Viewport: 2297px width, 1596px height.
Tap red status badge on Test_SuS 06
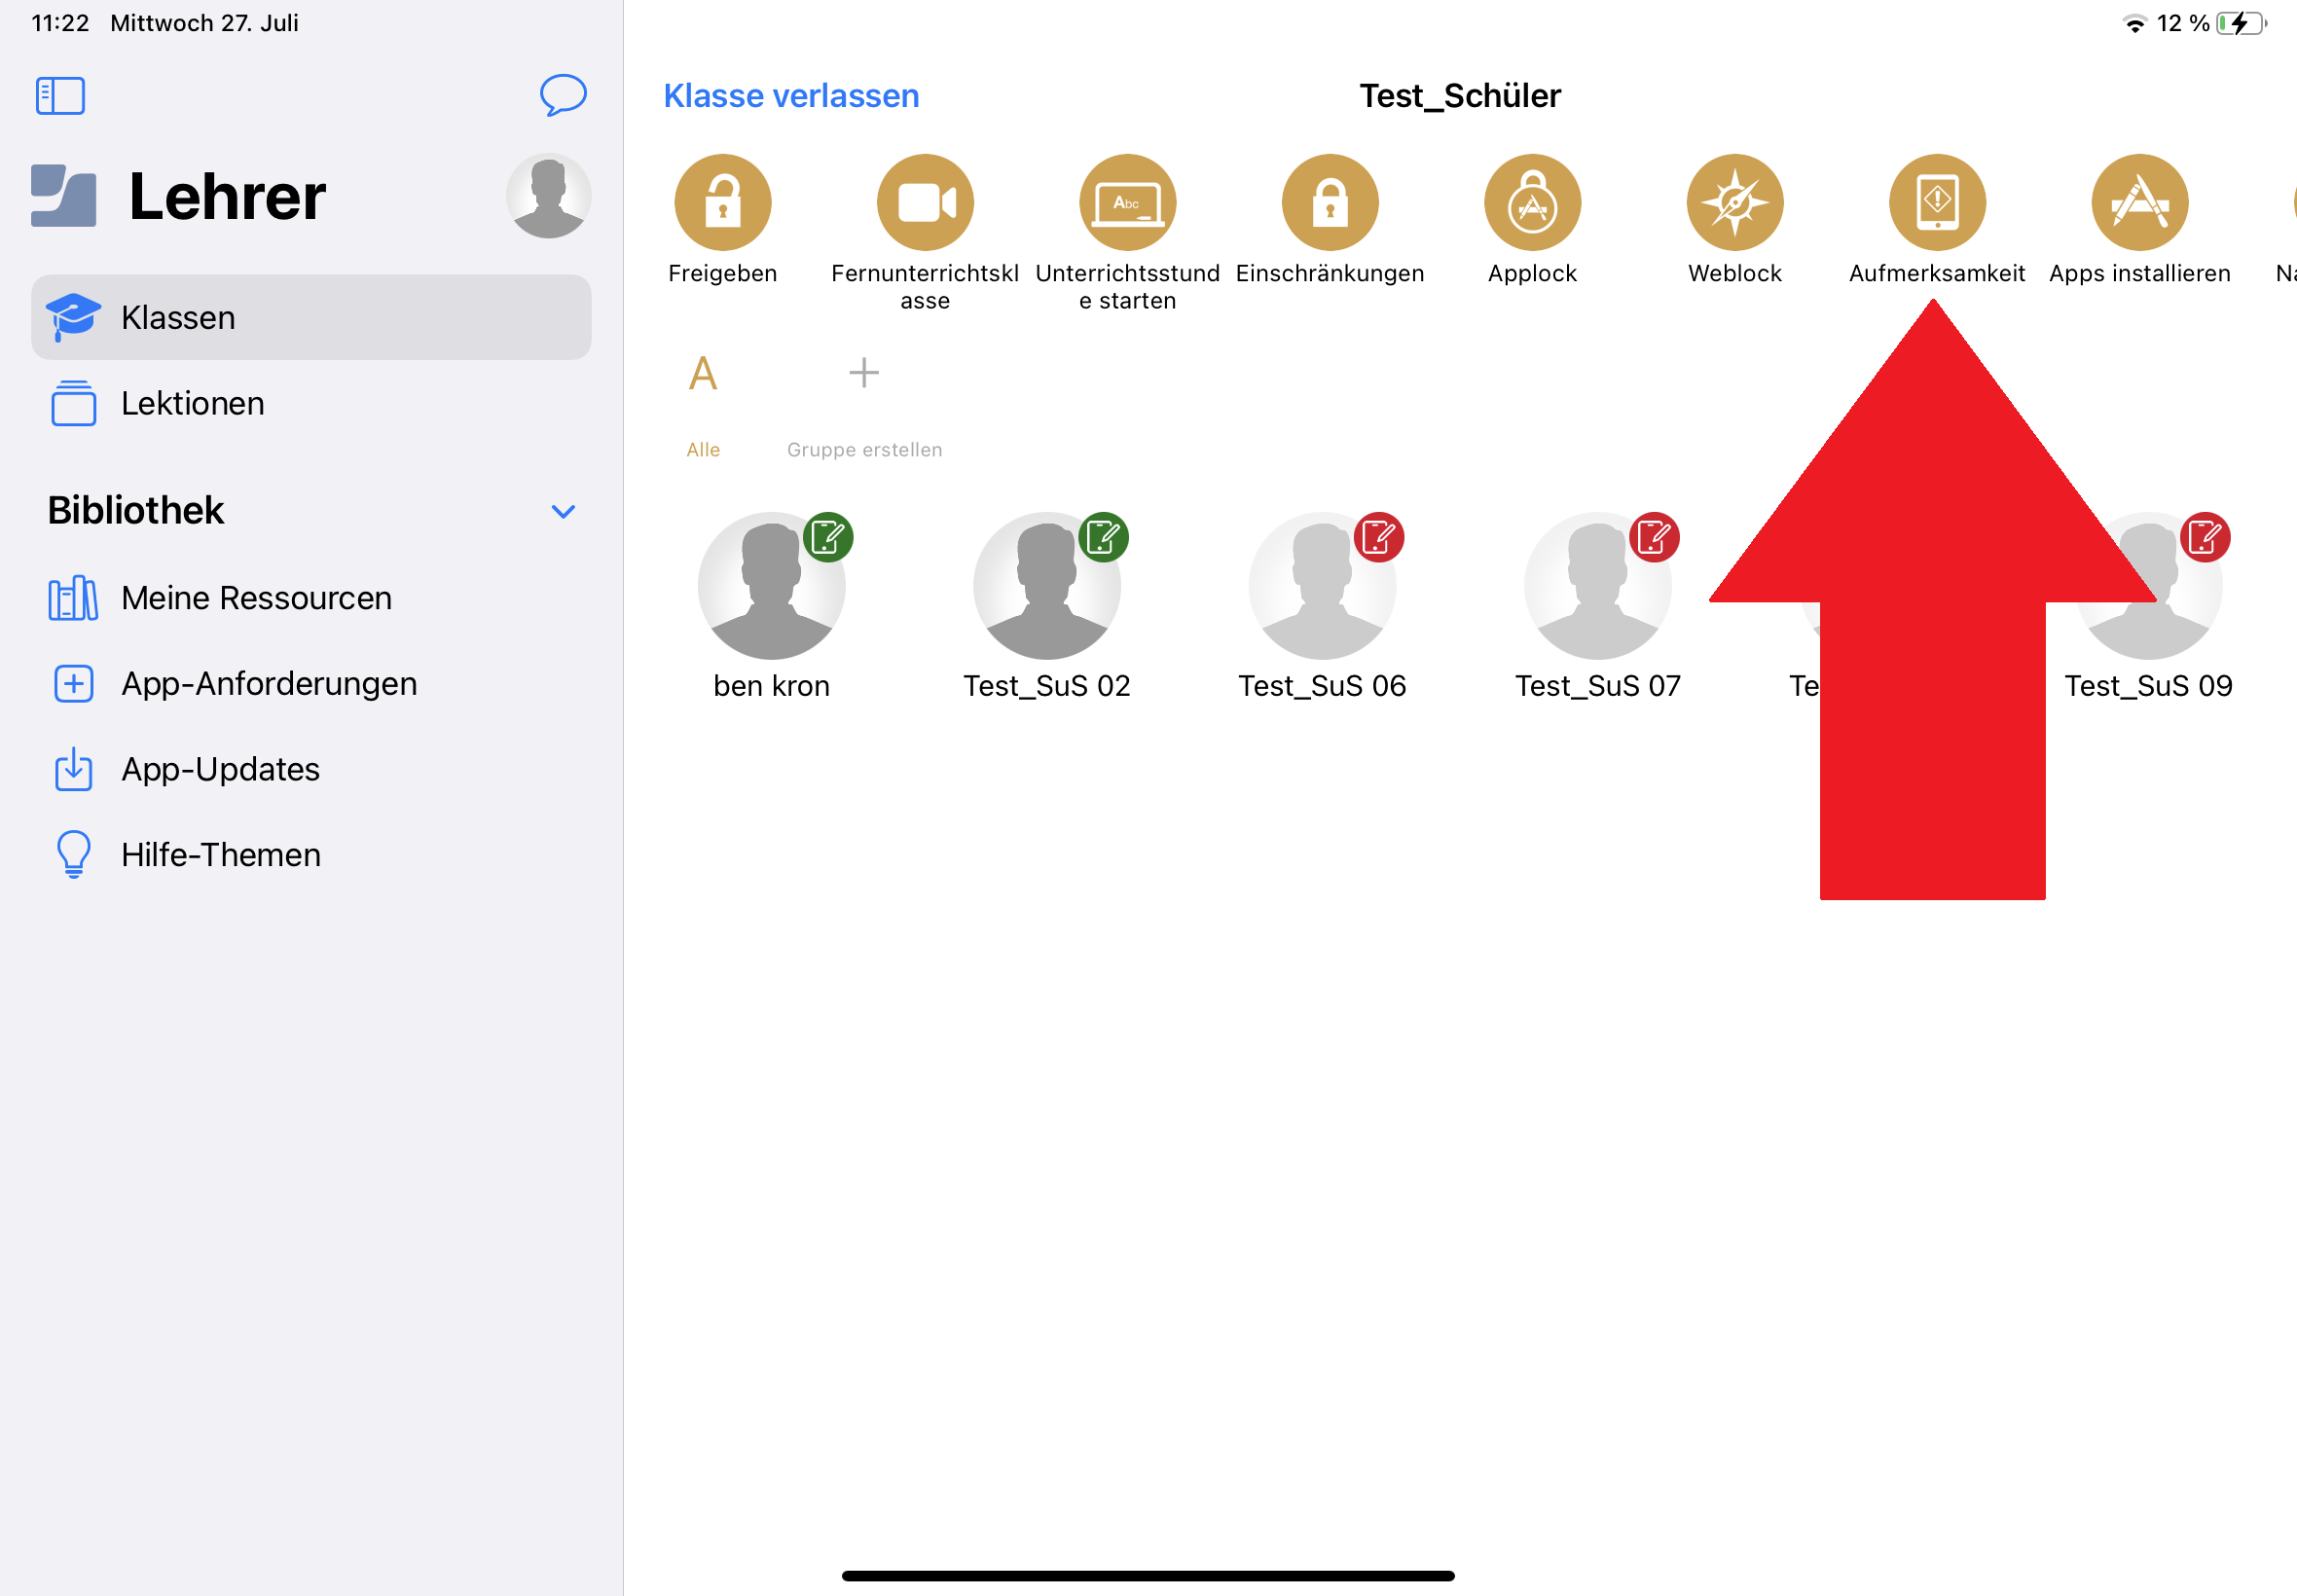1379,538
